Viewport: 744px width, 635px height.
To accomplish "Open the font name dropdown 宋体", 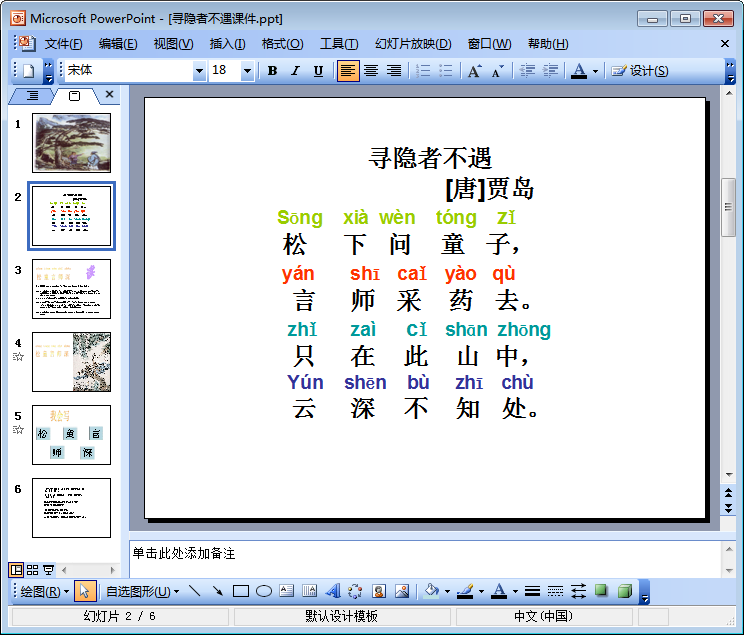I will pos(200,71).
